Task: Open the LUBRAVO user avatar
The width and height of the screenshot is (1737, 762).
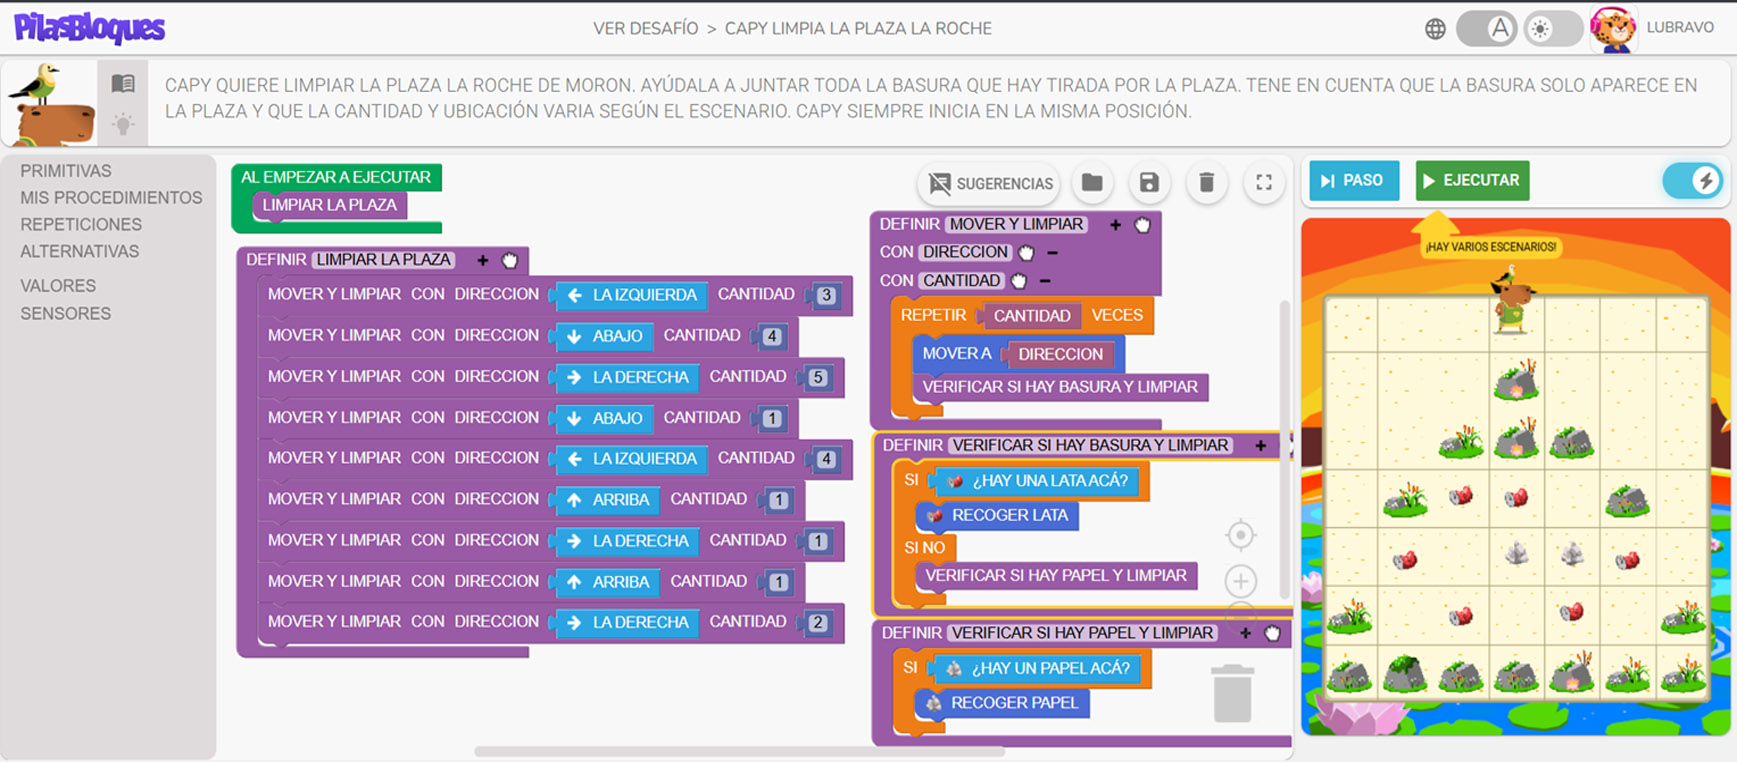Action: click(1612, 28)
